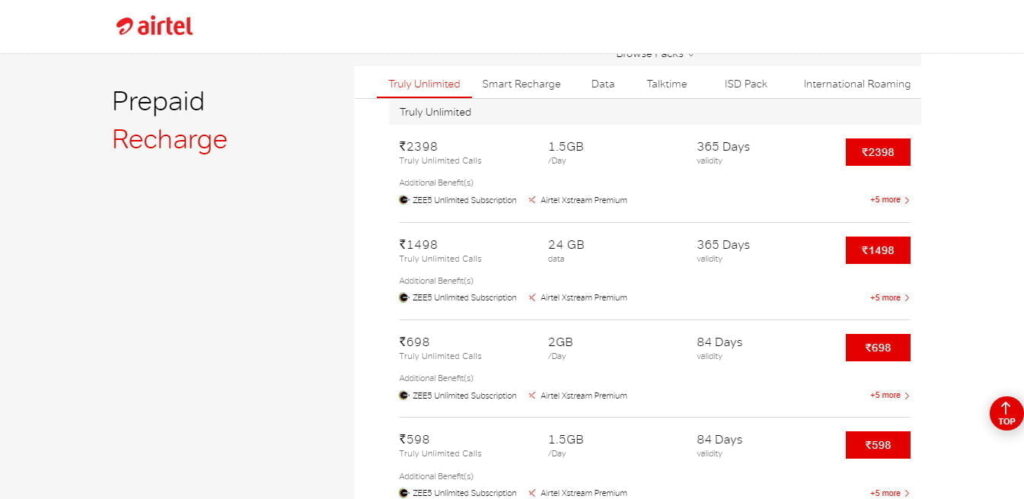The height and width of the screenshot is (499, 1024).
Task: Click ZEE5 icon in the ₹1498 plan
Action: (x=404, y=297)
